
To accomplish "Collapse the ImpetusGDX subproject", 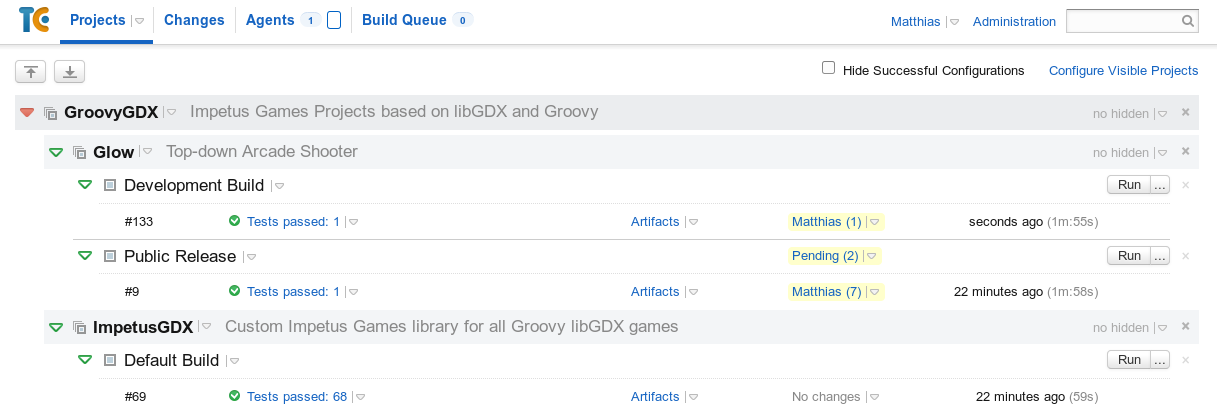I will (x=56, y=327).
